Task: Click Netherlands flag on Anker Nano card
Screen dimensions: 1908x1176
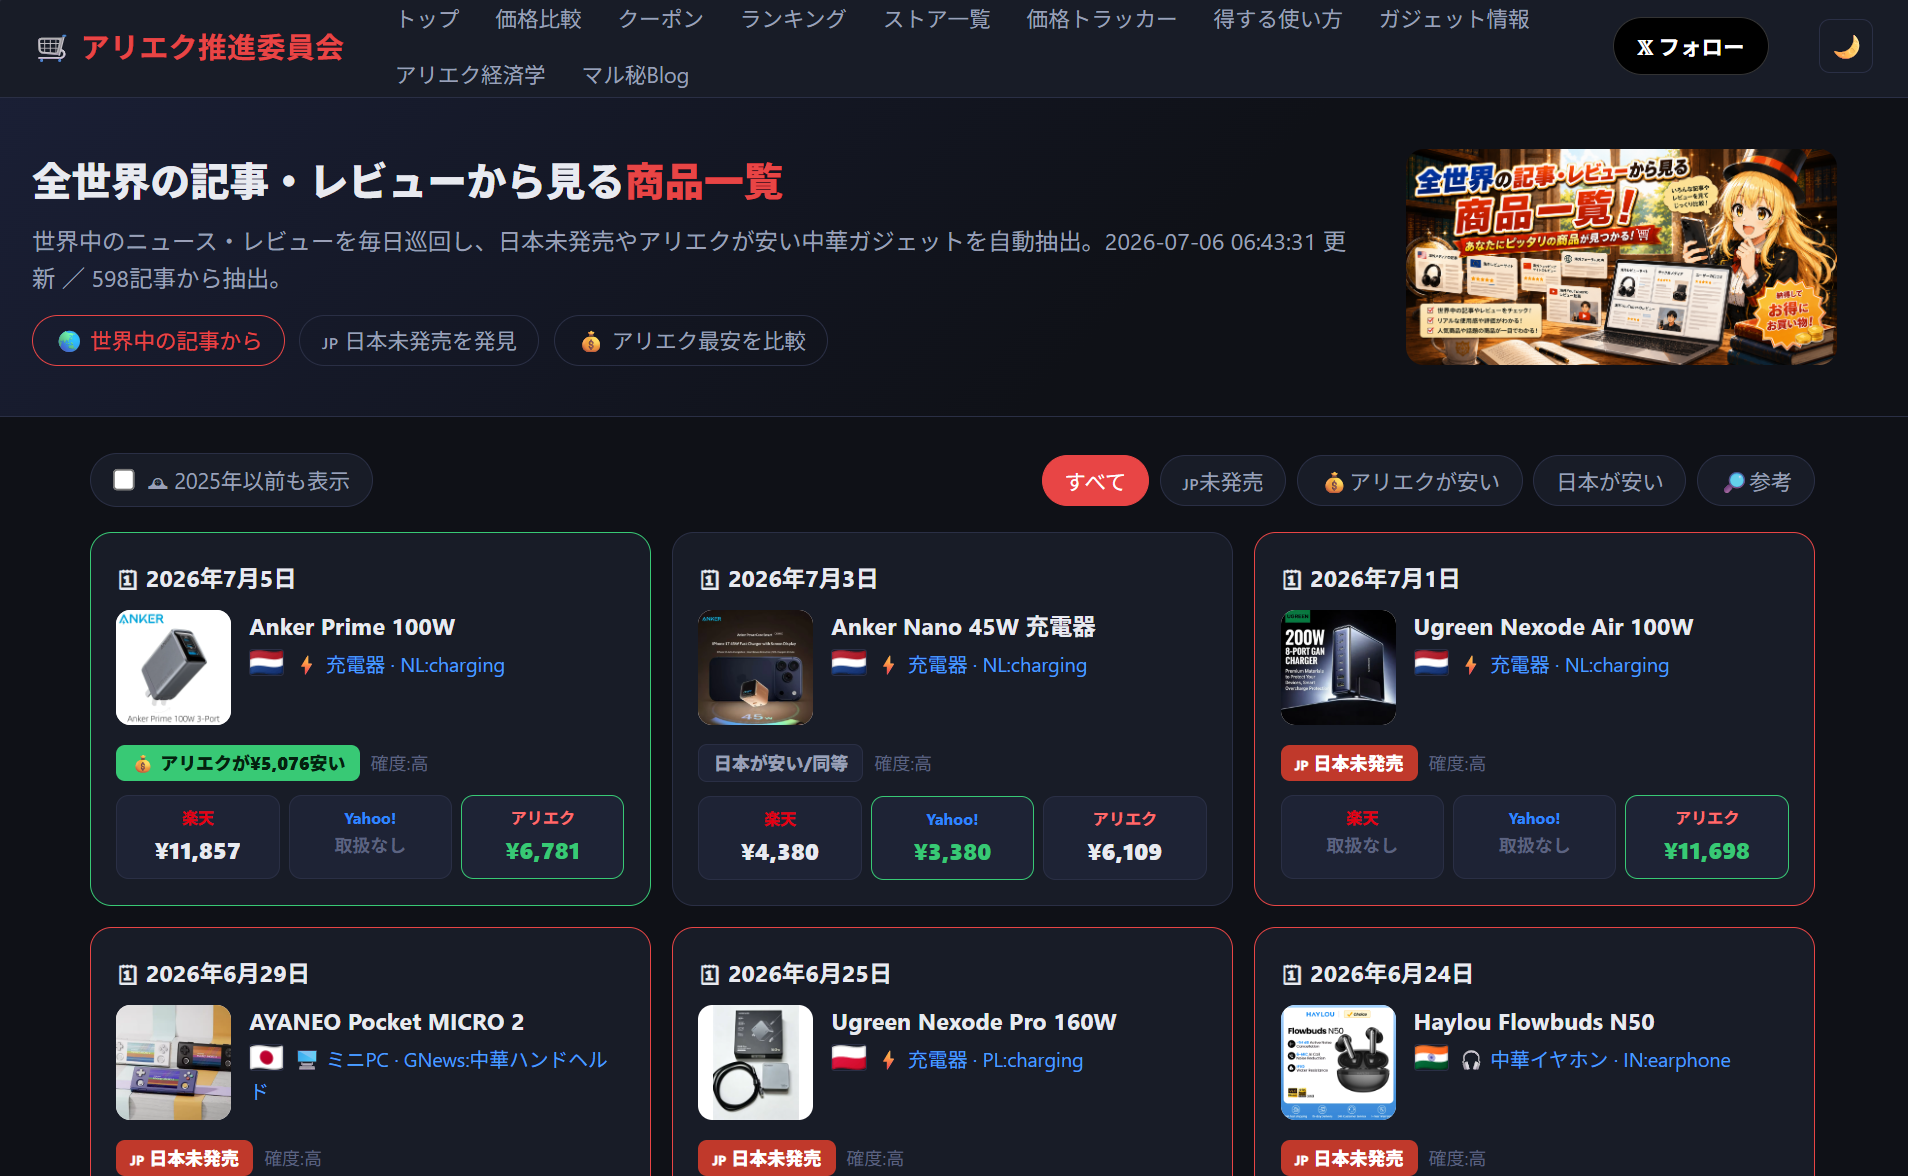Action: point(848,664)
